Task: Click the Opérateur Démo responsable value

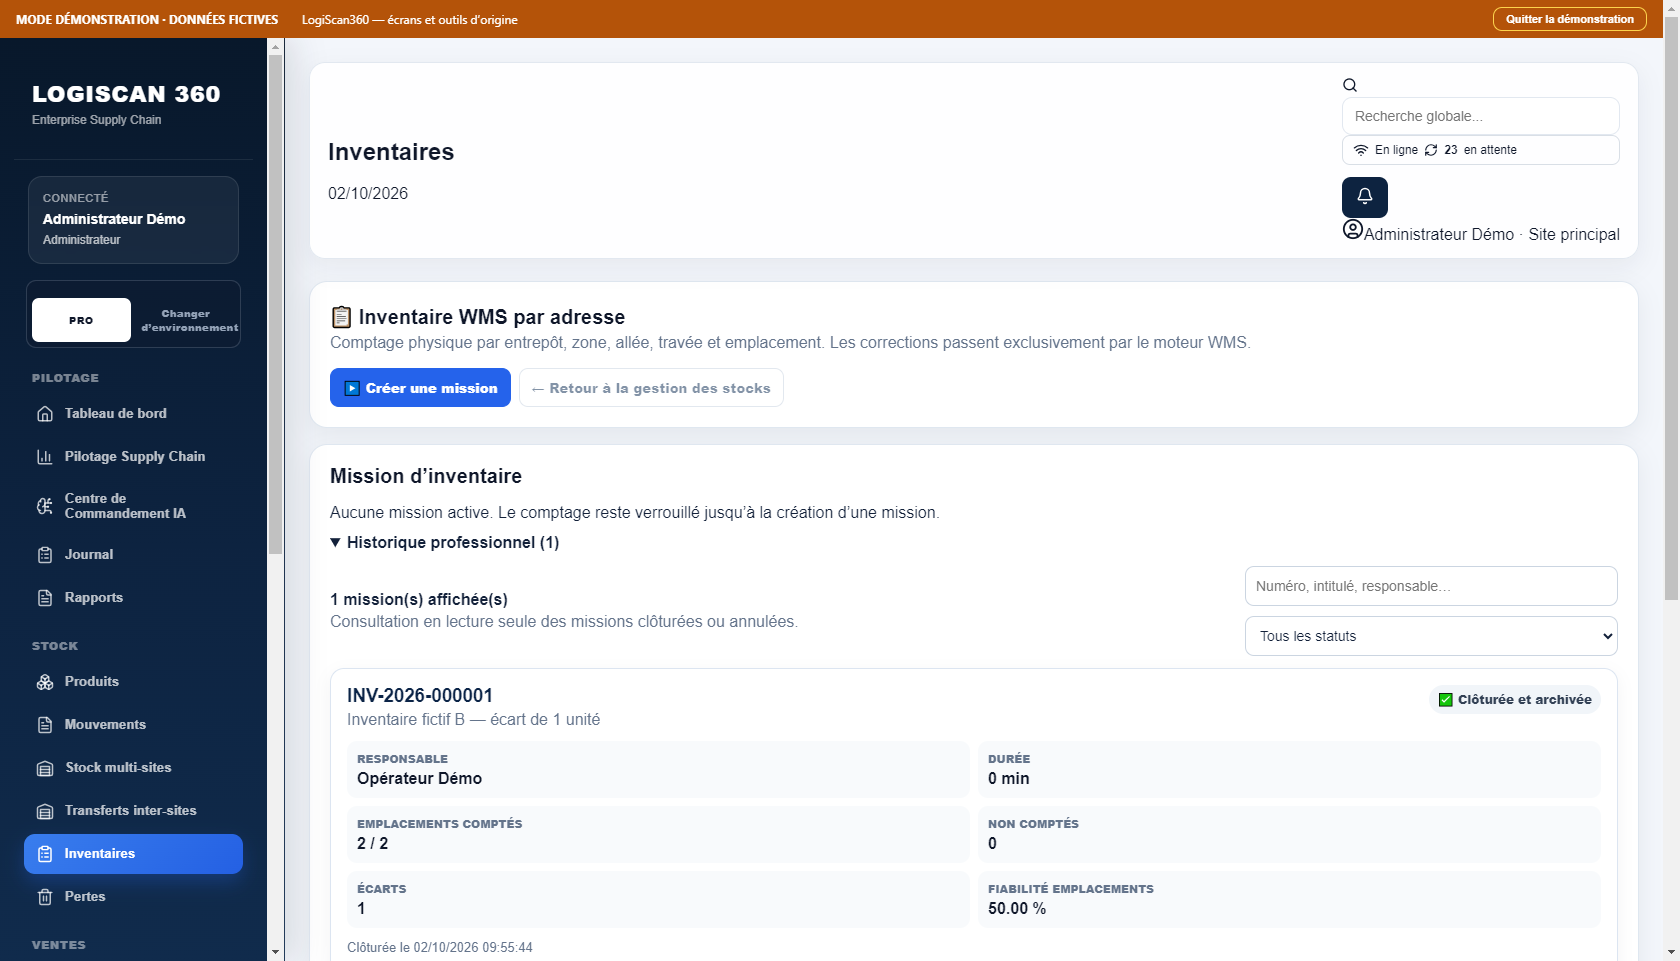Action: click(419, 779)
